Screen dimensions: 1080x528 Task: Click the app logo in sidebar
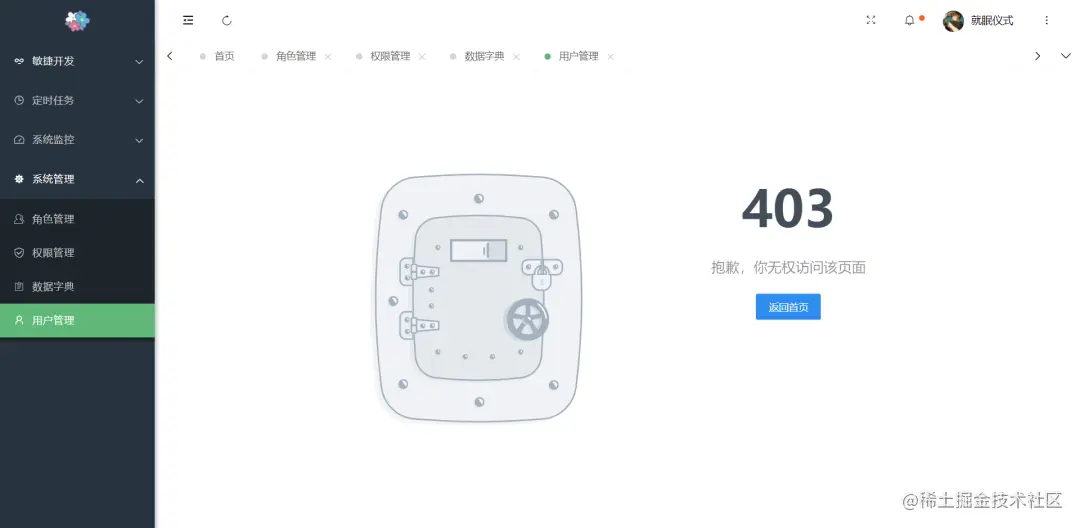[77, 21]
